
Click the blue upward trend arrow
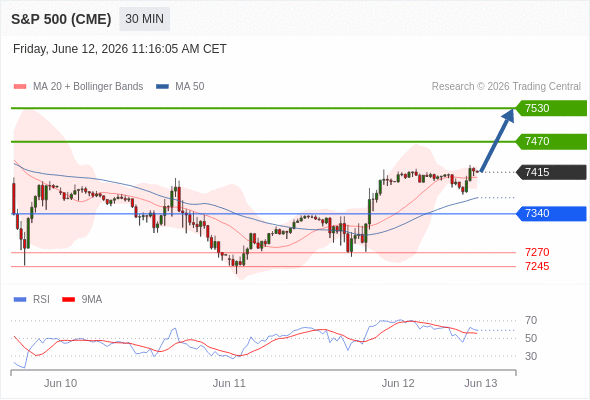click(497, 140)
